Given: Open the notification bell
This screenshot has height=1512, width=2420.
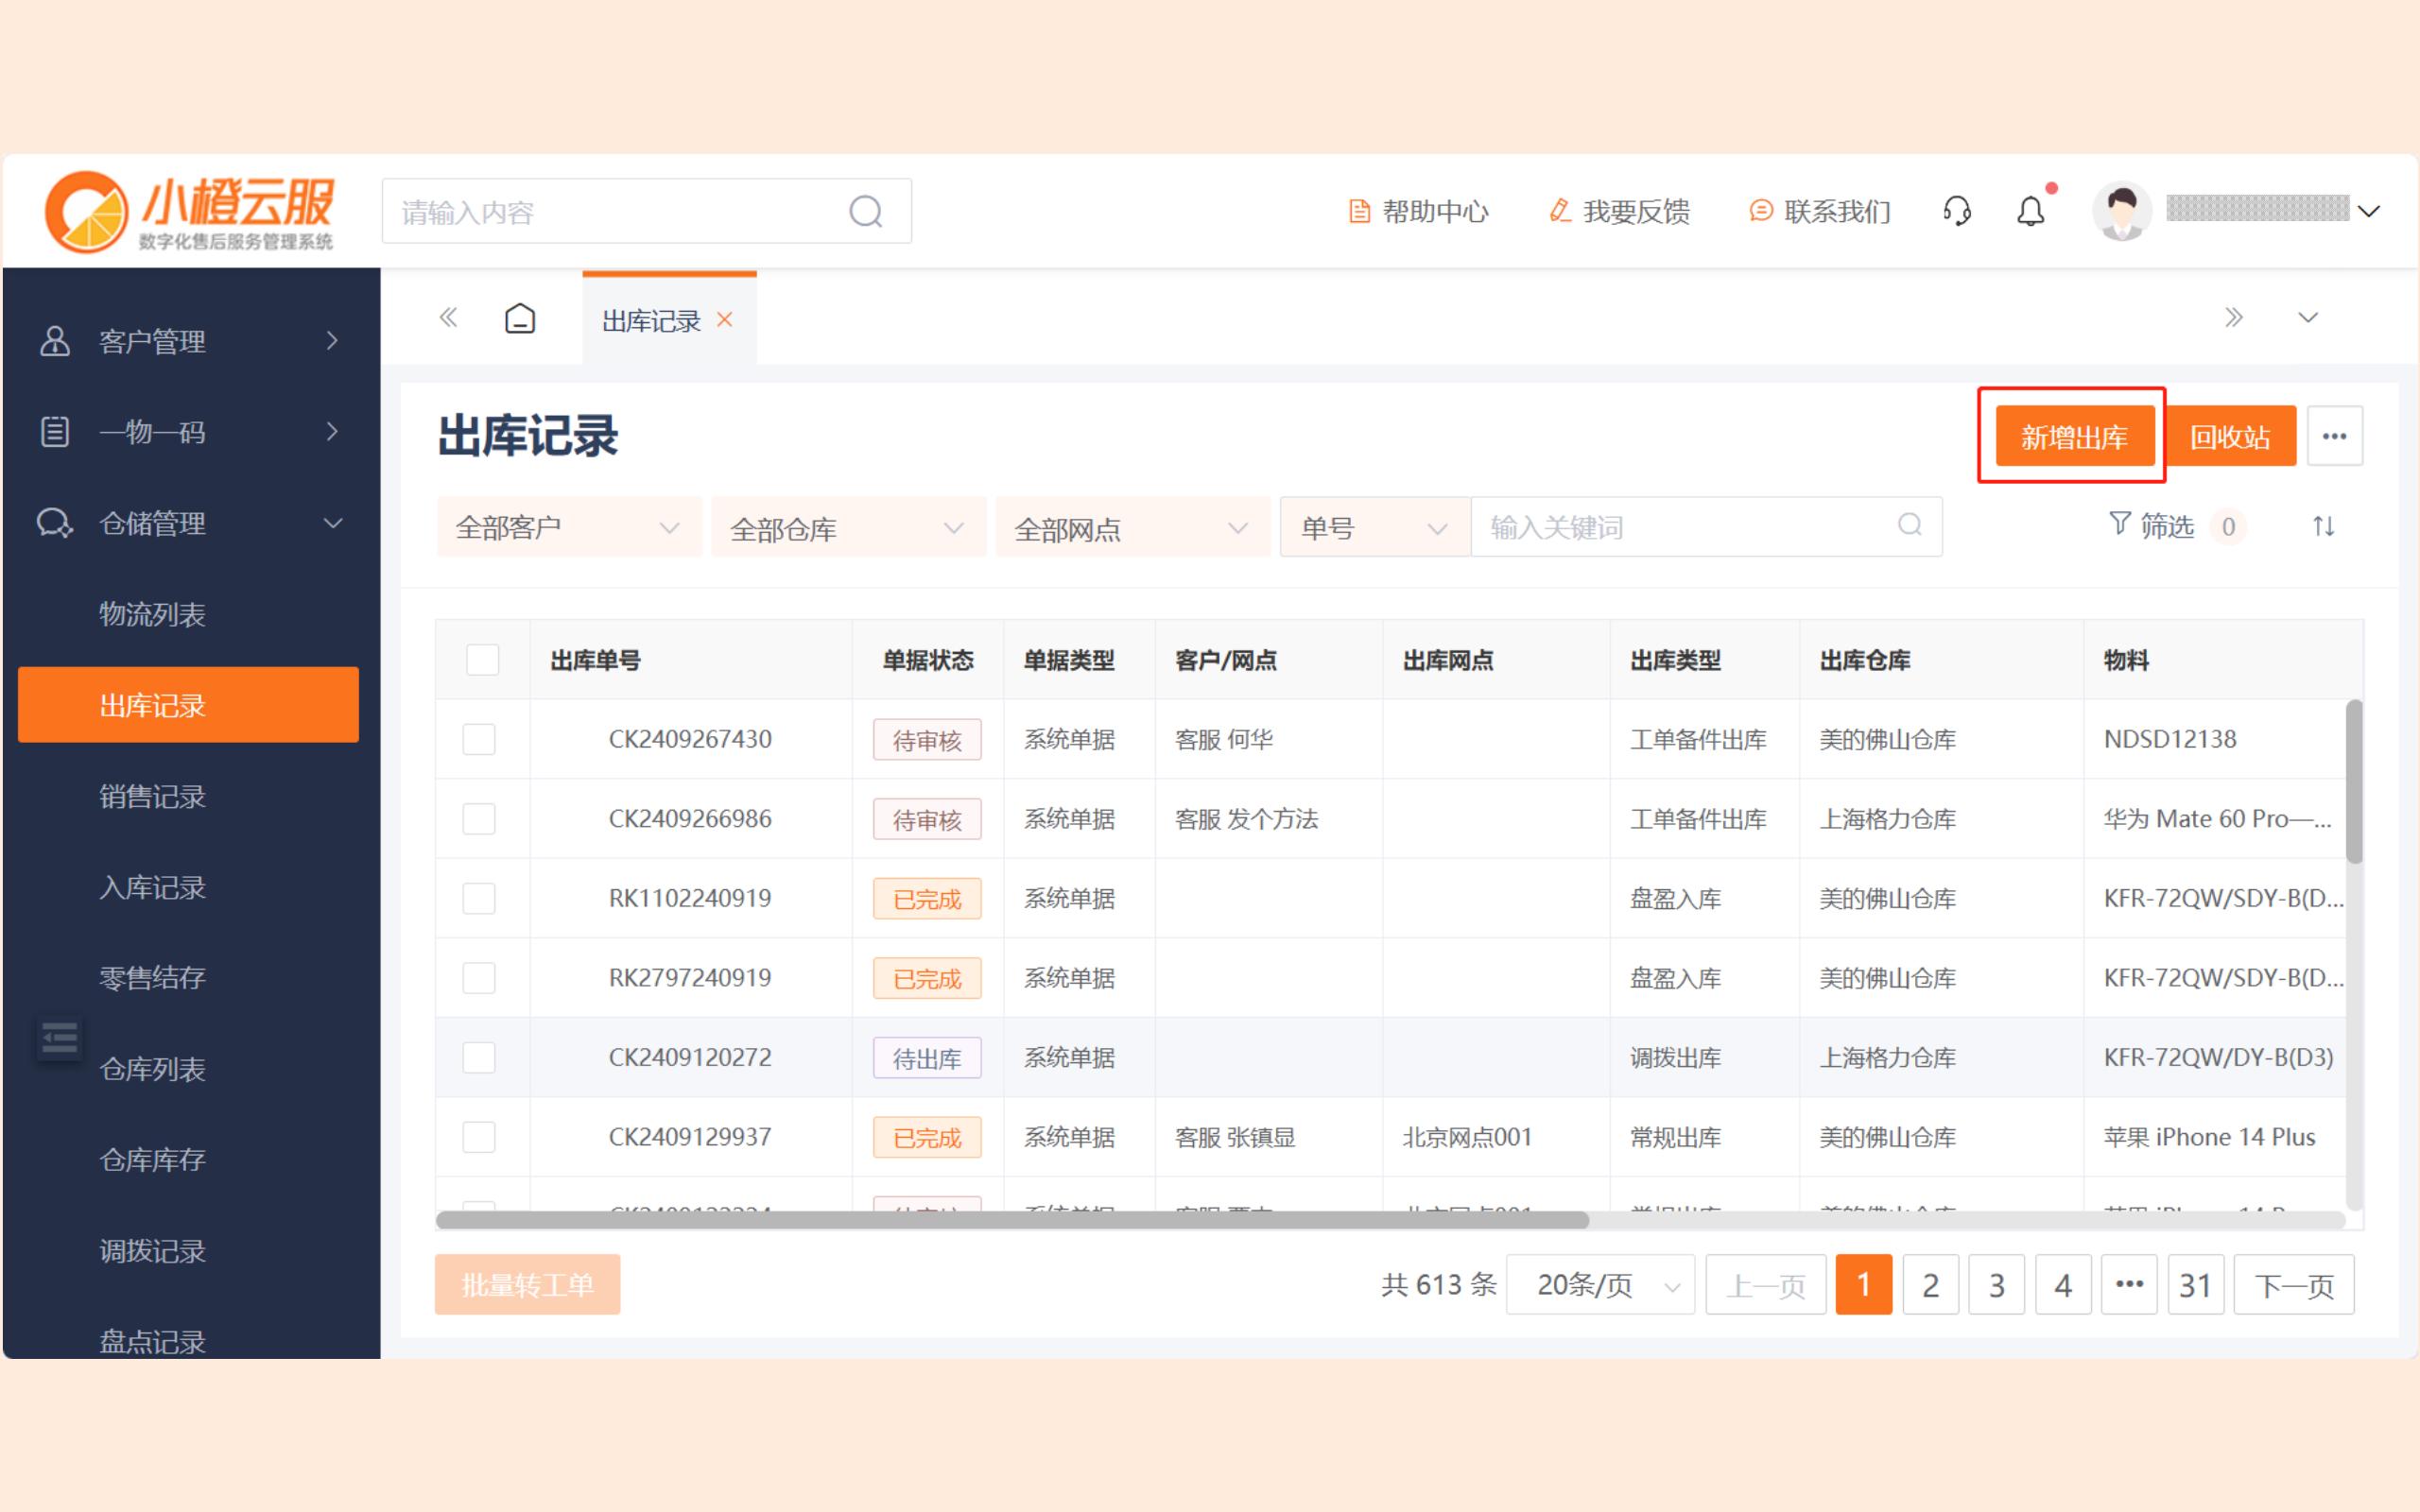Looking at the screenshot, I should click(2030, 211).
